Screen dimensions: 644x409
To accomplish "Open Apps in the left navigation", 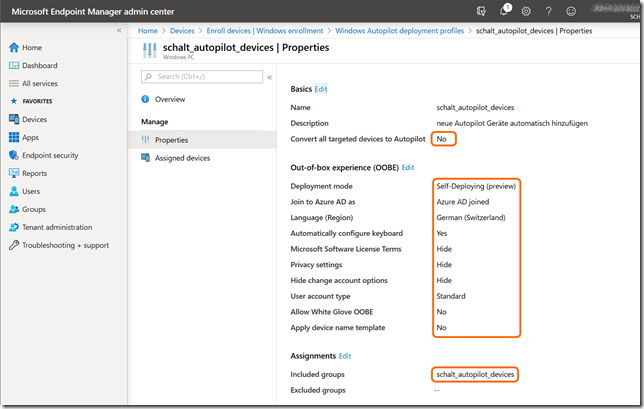I will pos(32,137).
